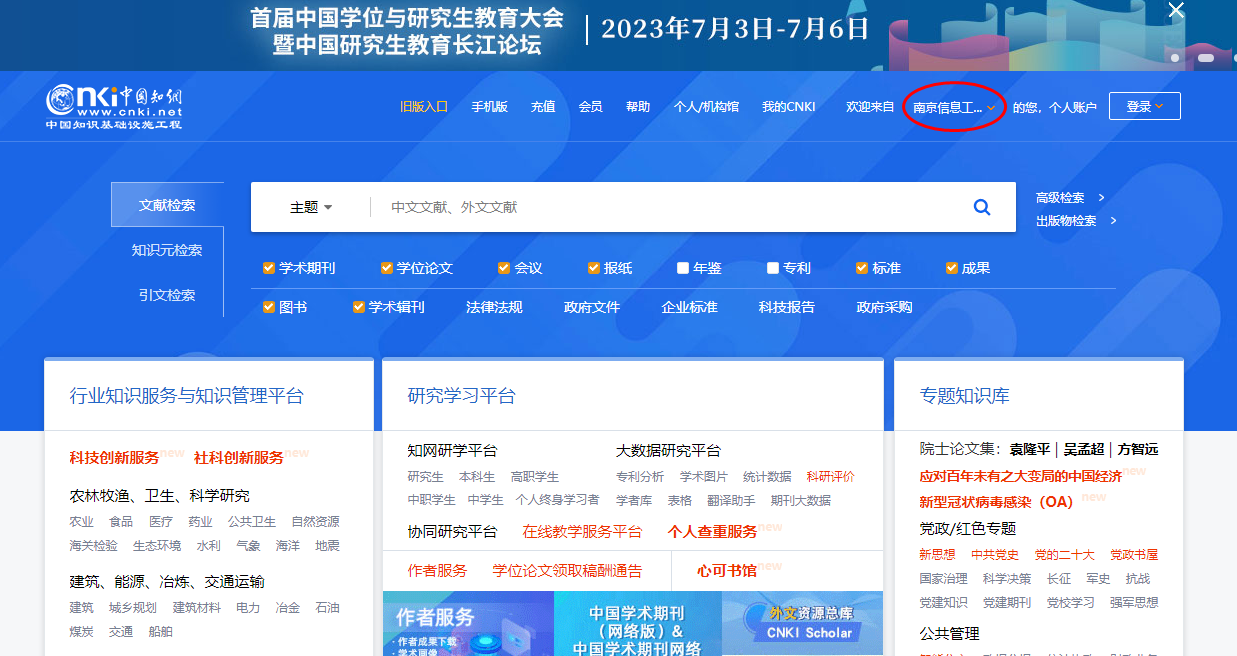Viewport: 1237px width, 656px height.
Task: Open 学位论文领取稿酬通告 link
Action: click(567, 571)
